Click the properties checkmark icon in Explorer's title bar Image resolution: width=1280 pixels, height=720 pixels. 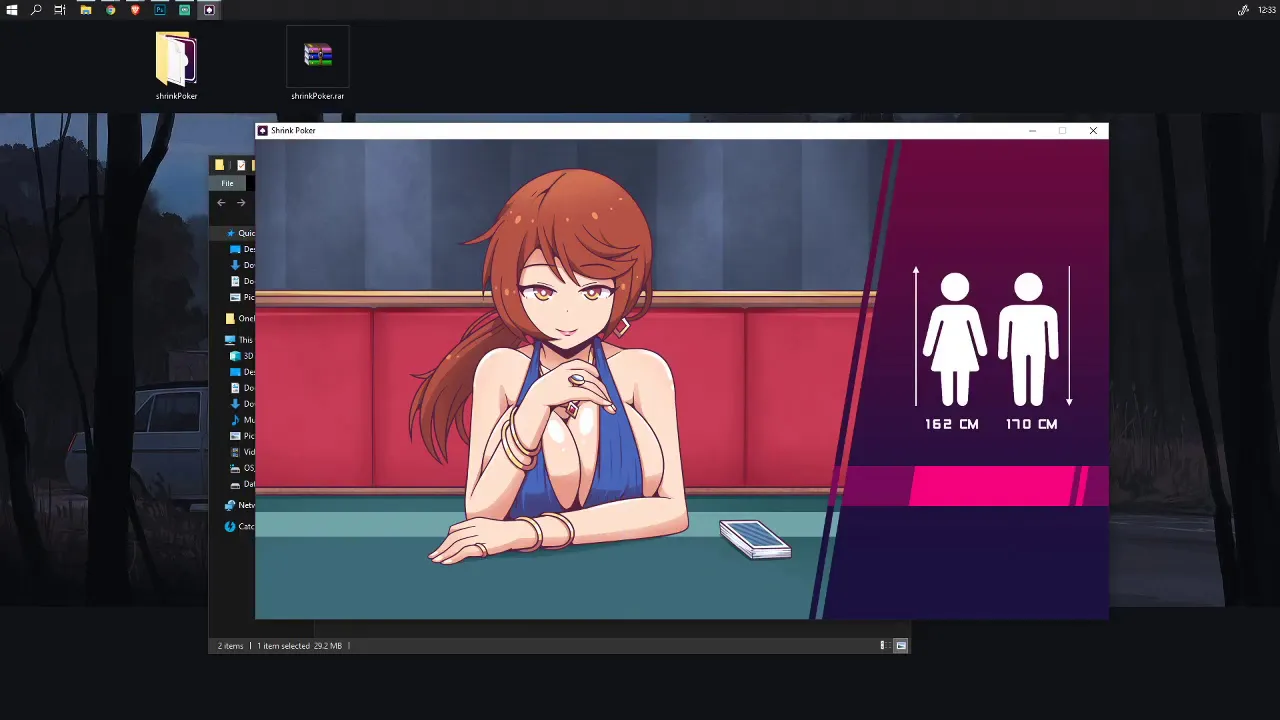tap(241, 165)
